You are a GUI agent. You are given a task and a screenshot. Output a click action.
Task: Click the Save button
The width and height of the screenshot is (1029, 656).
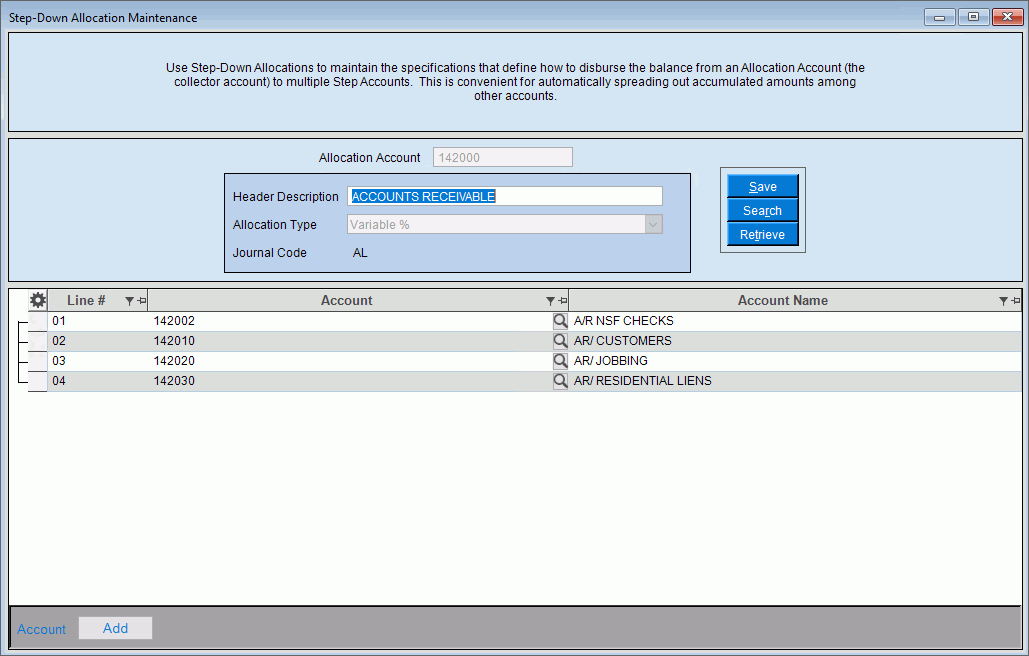[762, 187]
